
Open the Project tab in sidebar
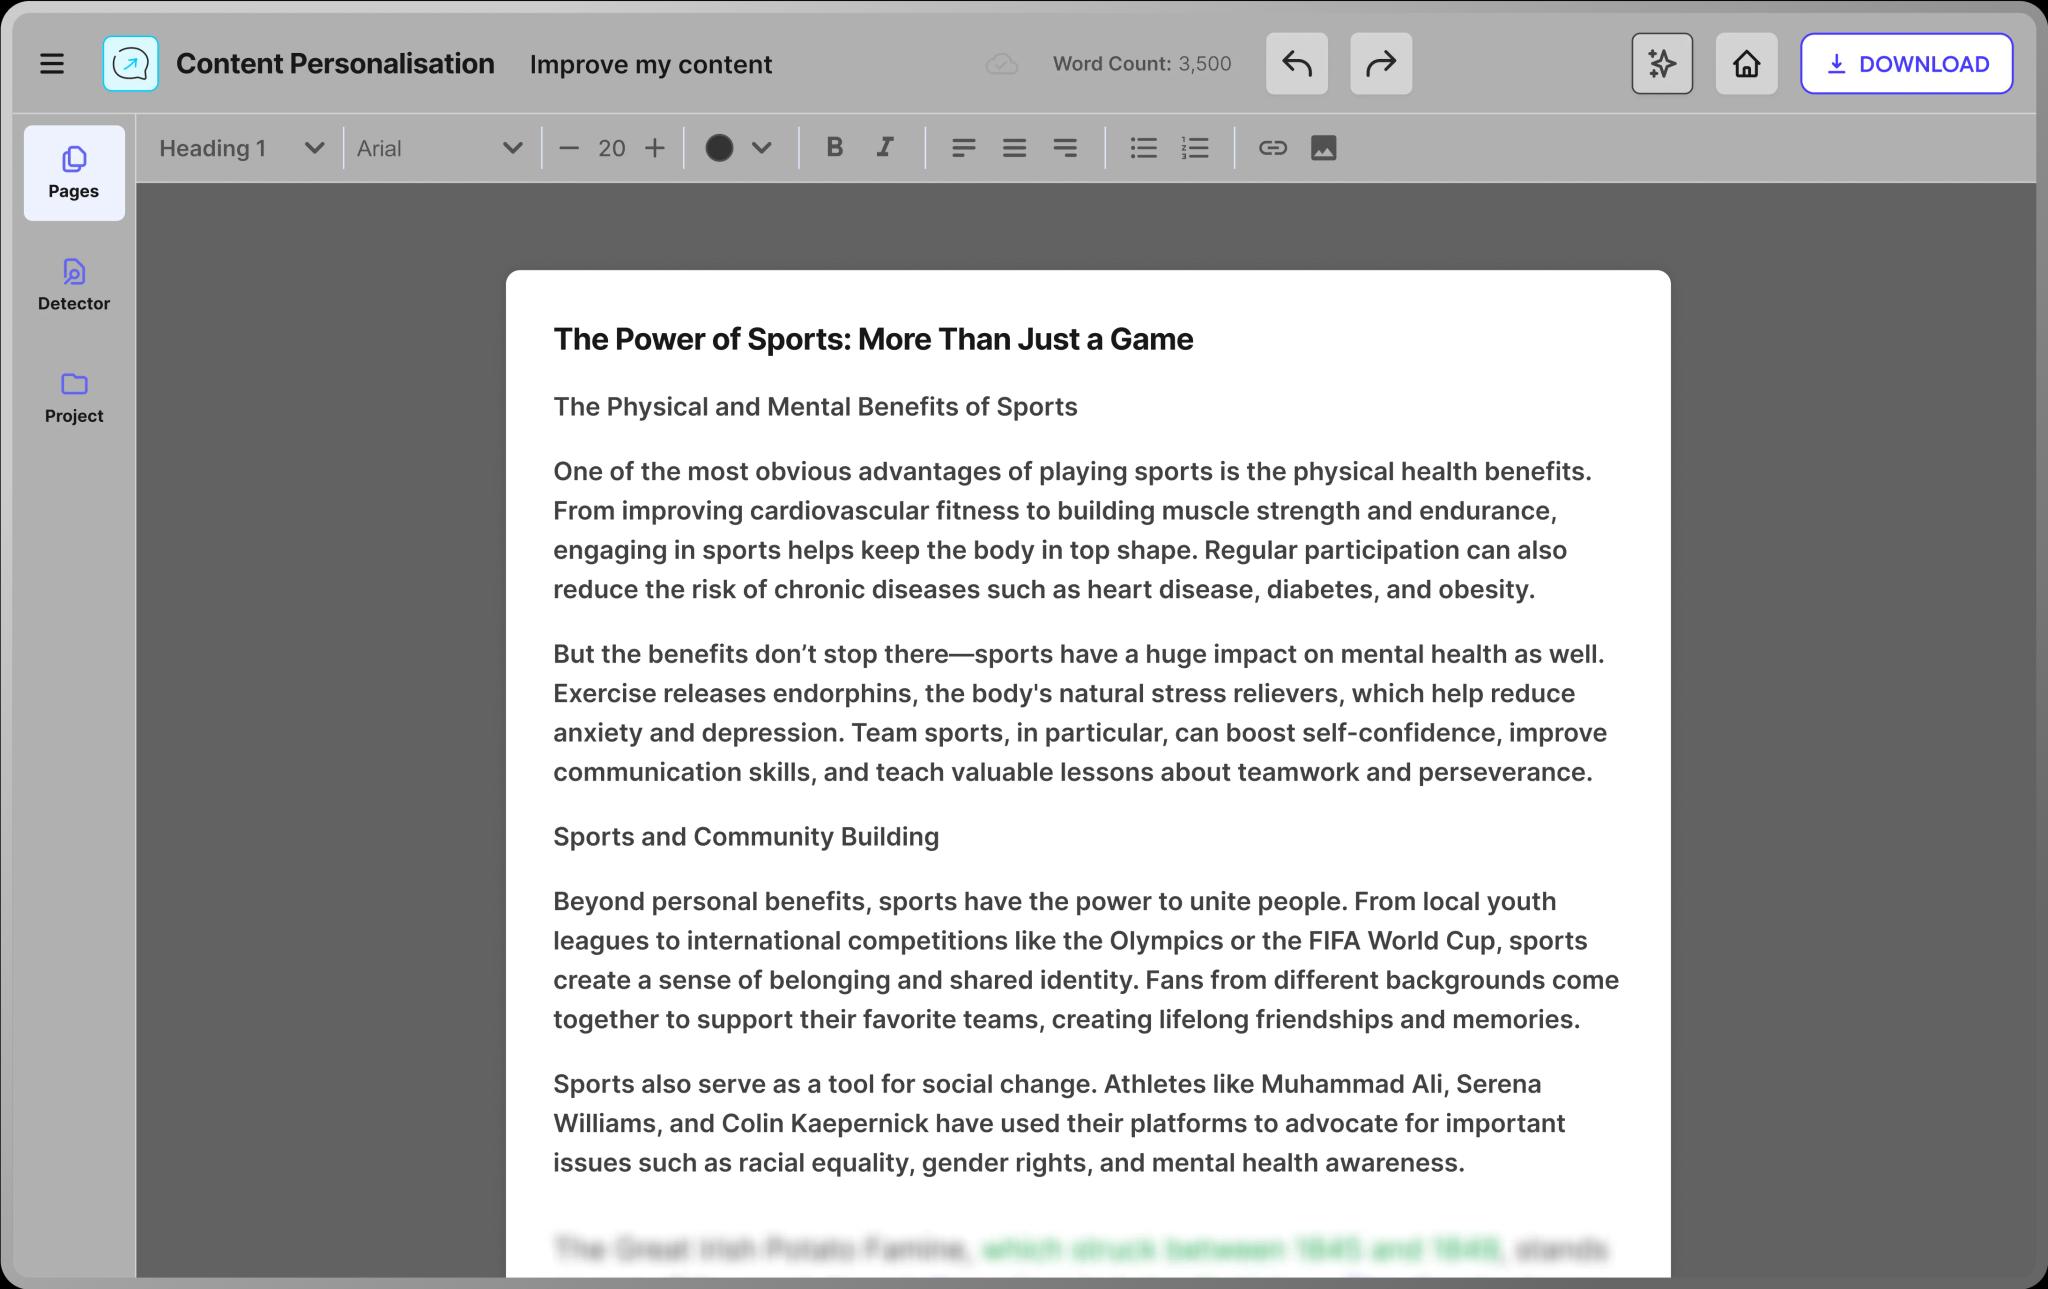(x=74, y=397)
